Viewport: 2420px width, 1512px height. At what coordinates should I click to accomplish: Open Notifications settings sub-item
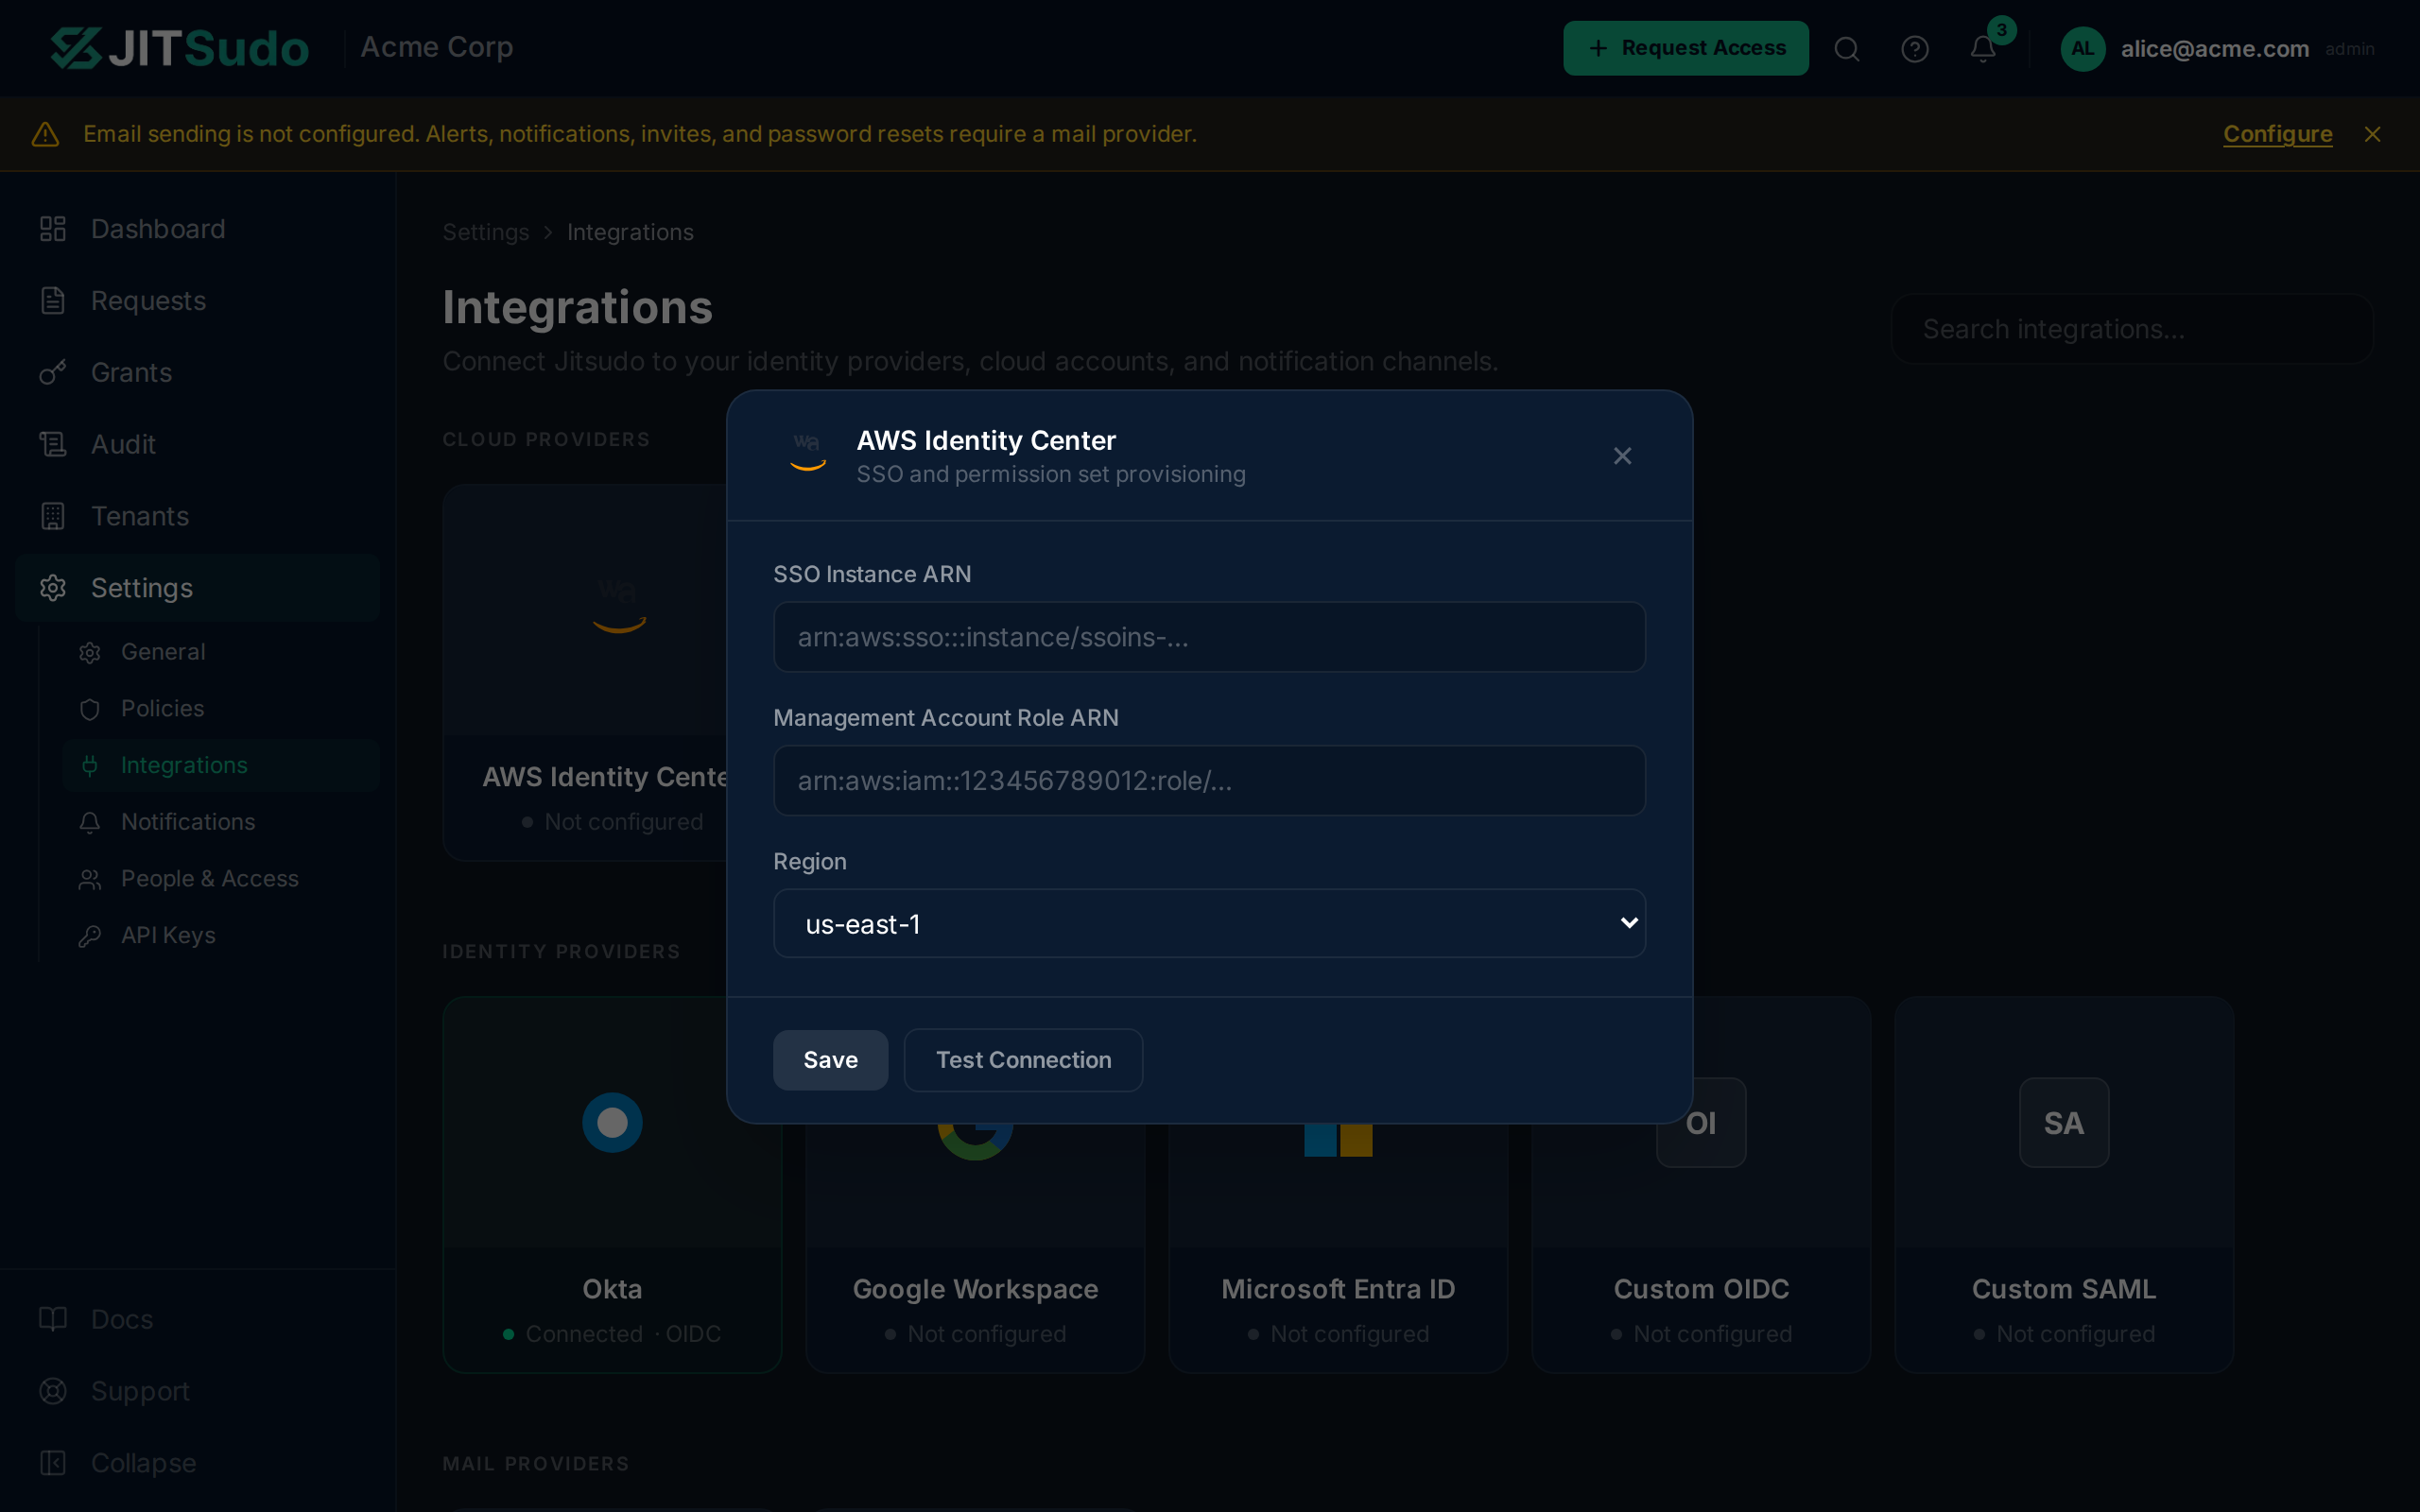coord(221,822)
